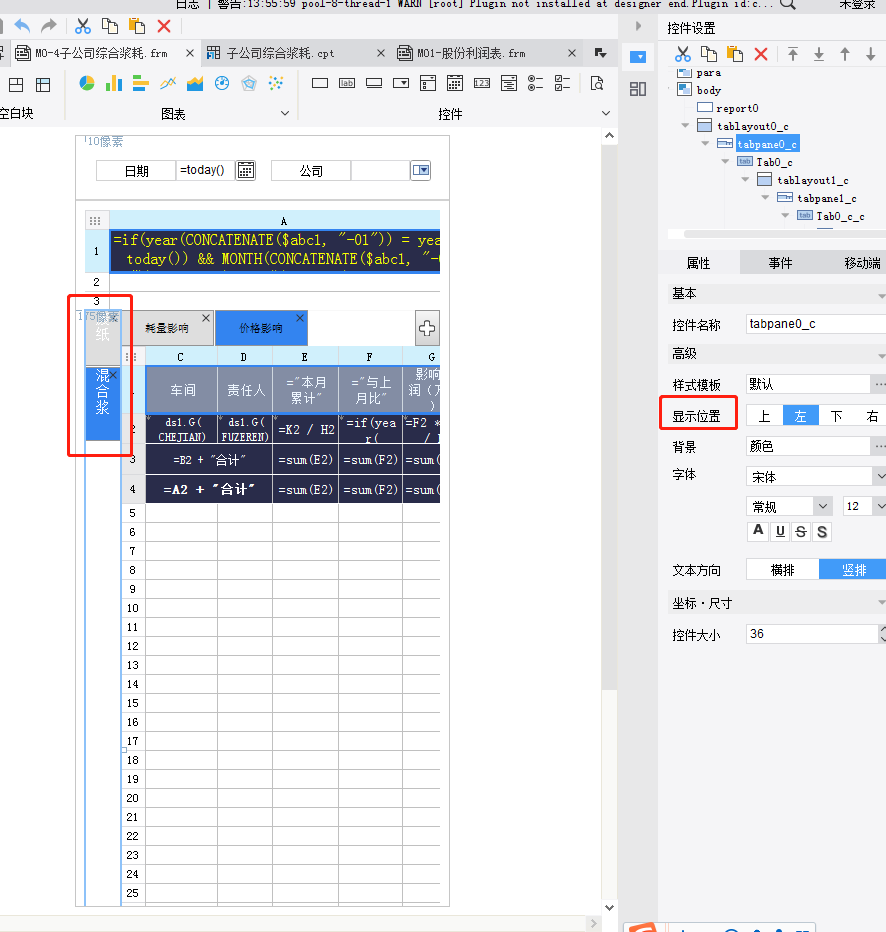Open the widget library grid icon in sidebar
Viewport: 886px width, 932px height.
pyautogui.click(x=638, y=89)
